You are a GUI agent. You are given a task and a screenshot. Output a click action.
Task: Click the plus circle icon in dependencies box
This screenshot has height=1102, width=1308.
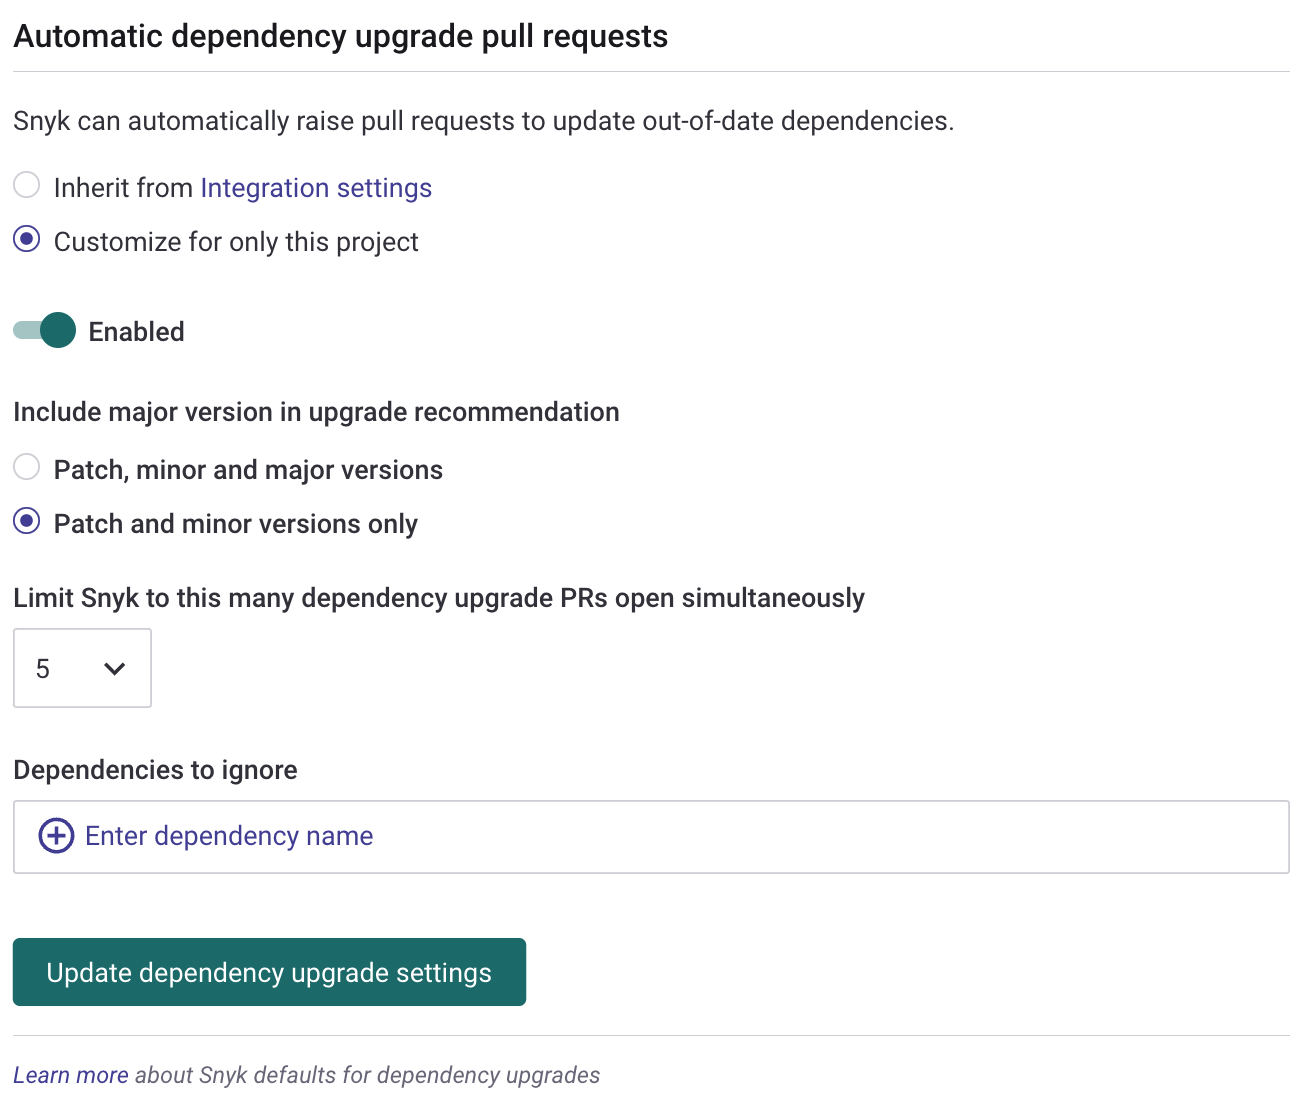[56, 836]
